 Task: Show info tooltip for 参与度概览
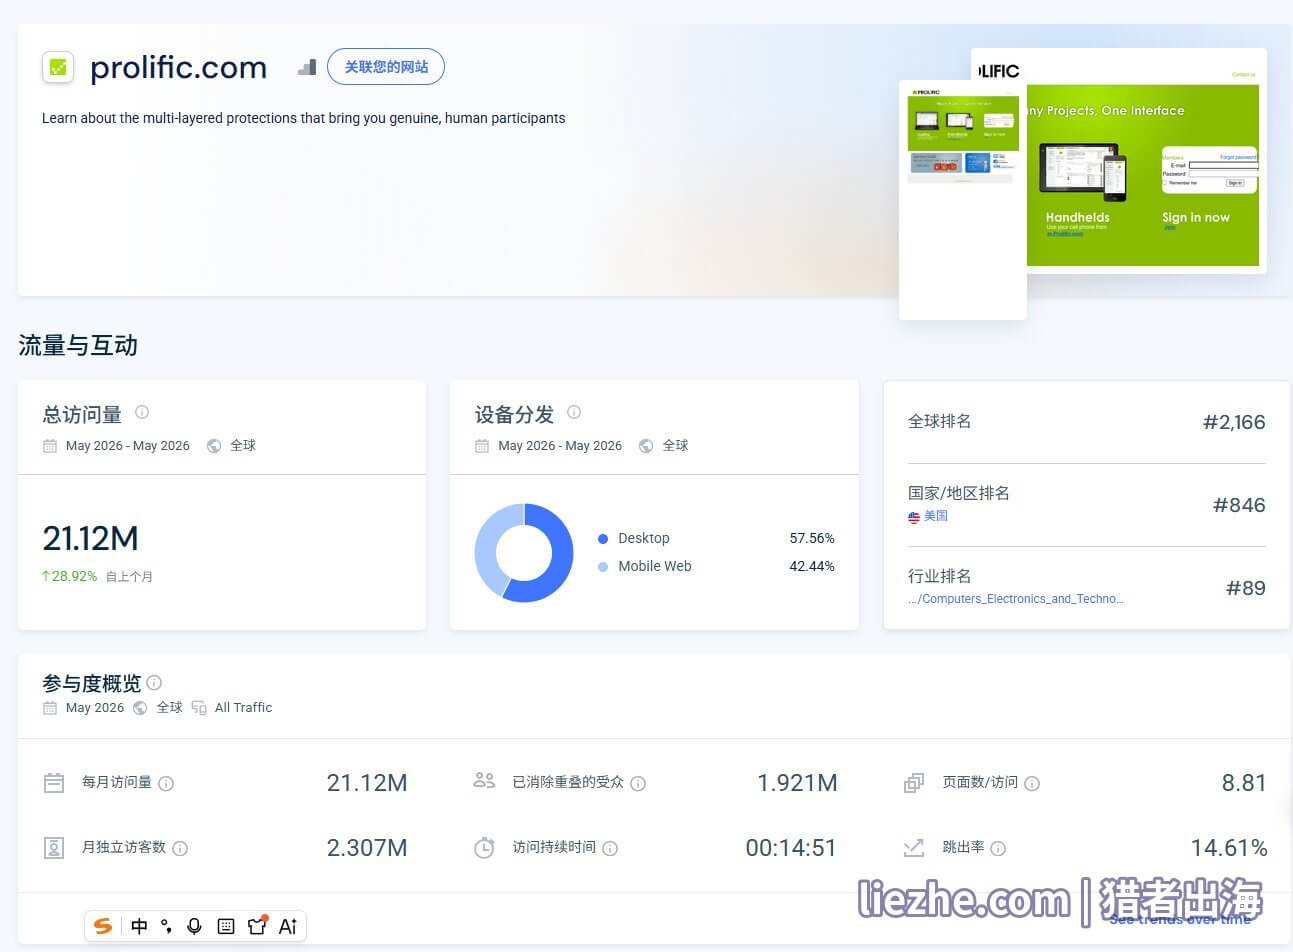click(x=154, y=683)
